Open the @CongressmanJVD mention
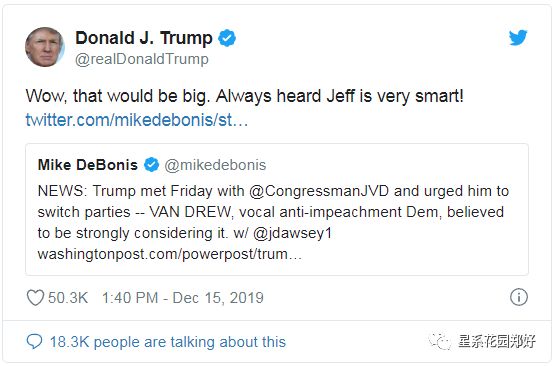553x366 pixels. coord(319,191)
